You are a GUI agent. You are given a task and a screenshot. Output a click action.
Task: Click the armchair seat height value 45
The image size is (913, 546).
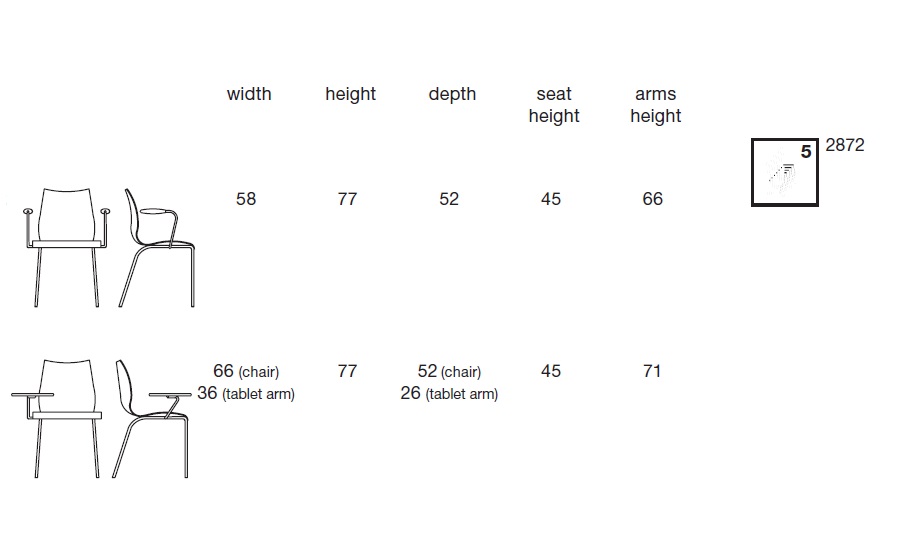[x=551, y=199]
